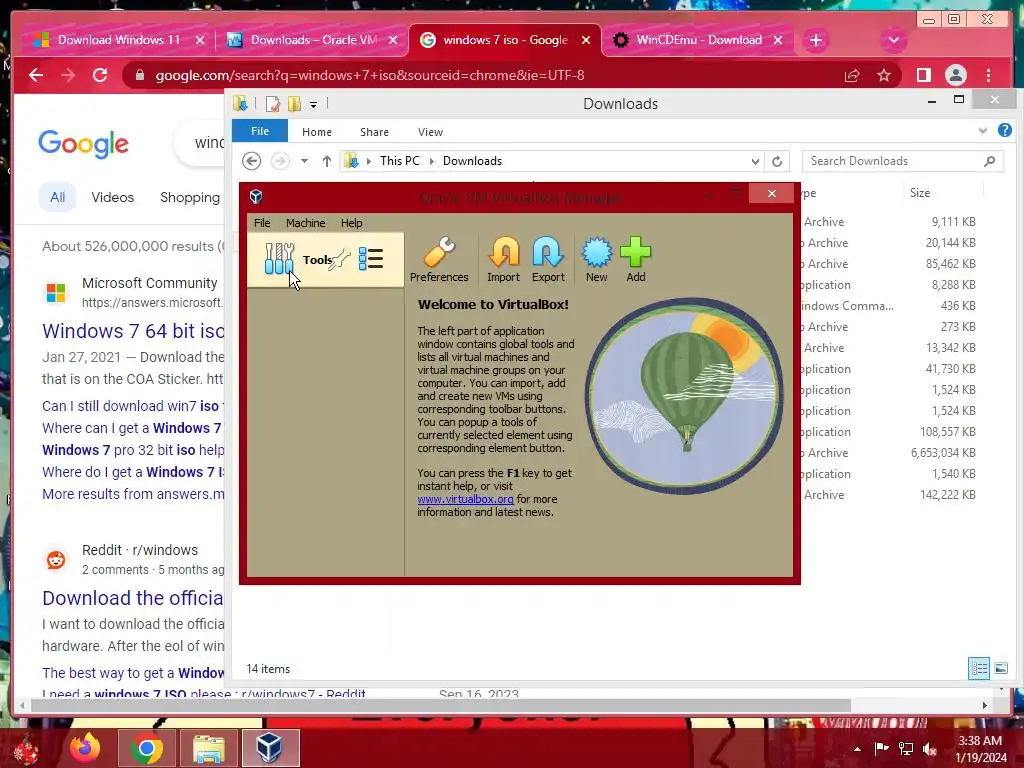Viewport: 1024px width, 768px height.
Task: Launch Firefox from the taskbar
Action: coord(86,748)
